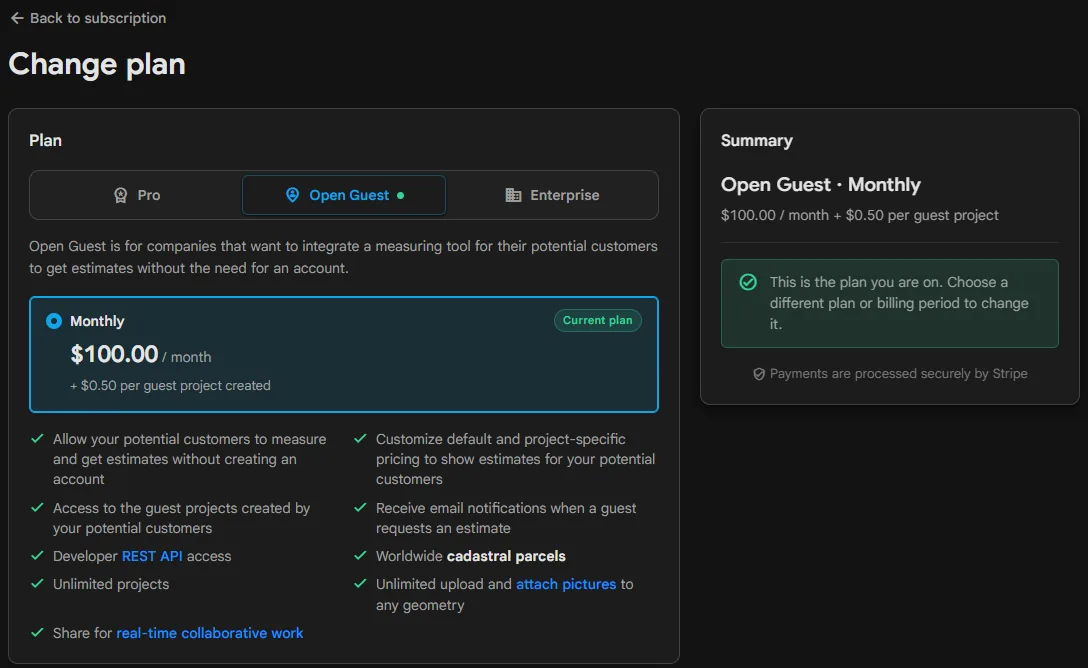Click the checkmark beside Allow your potential customers
The image size is (1088, 668).
pyautogui.click(x=37, y=438)
